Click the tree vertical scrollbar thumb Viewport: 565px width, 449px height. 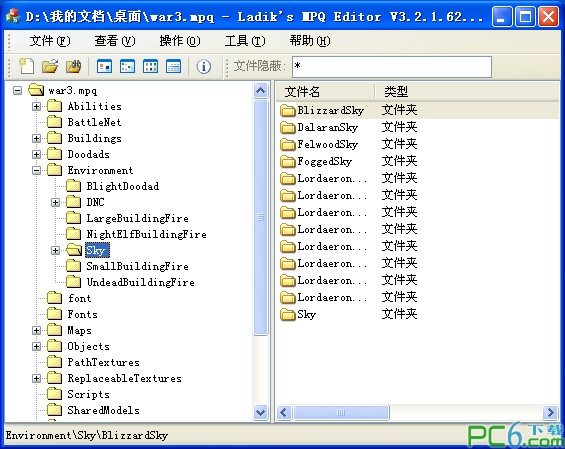[x=261, y=217]
